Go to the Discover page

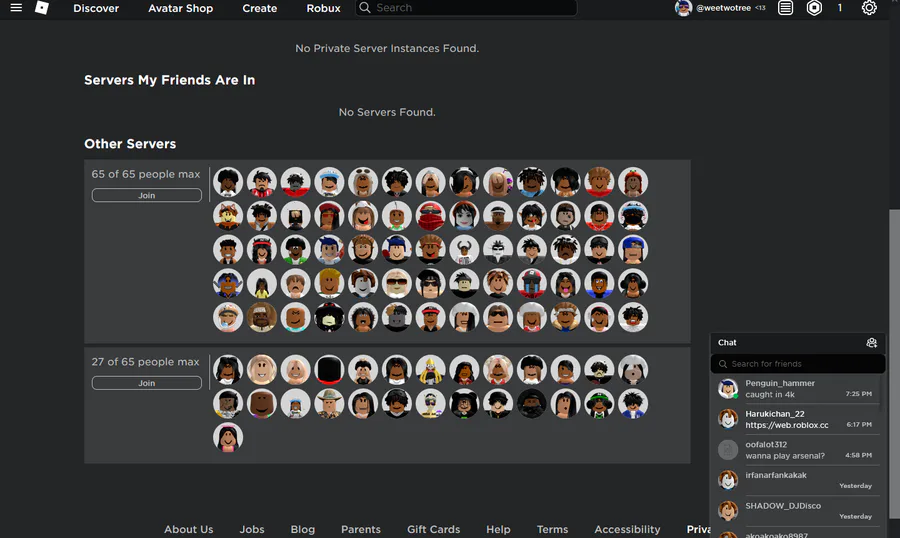pos(96,8)
